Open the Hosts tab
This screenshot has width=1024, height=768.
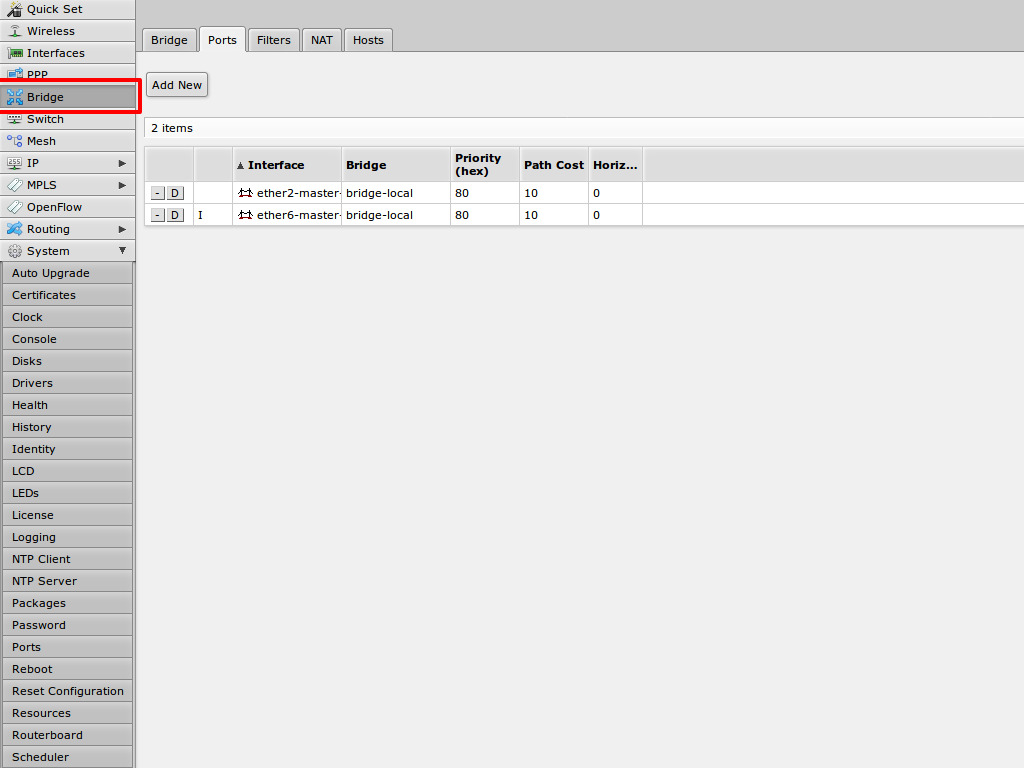pos(368,40)
